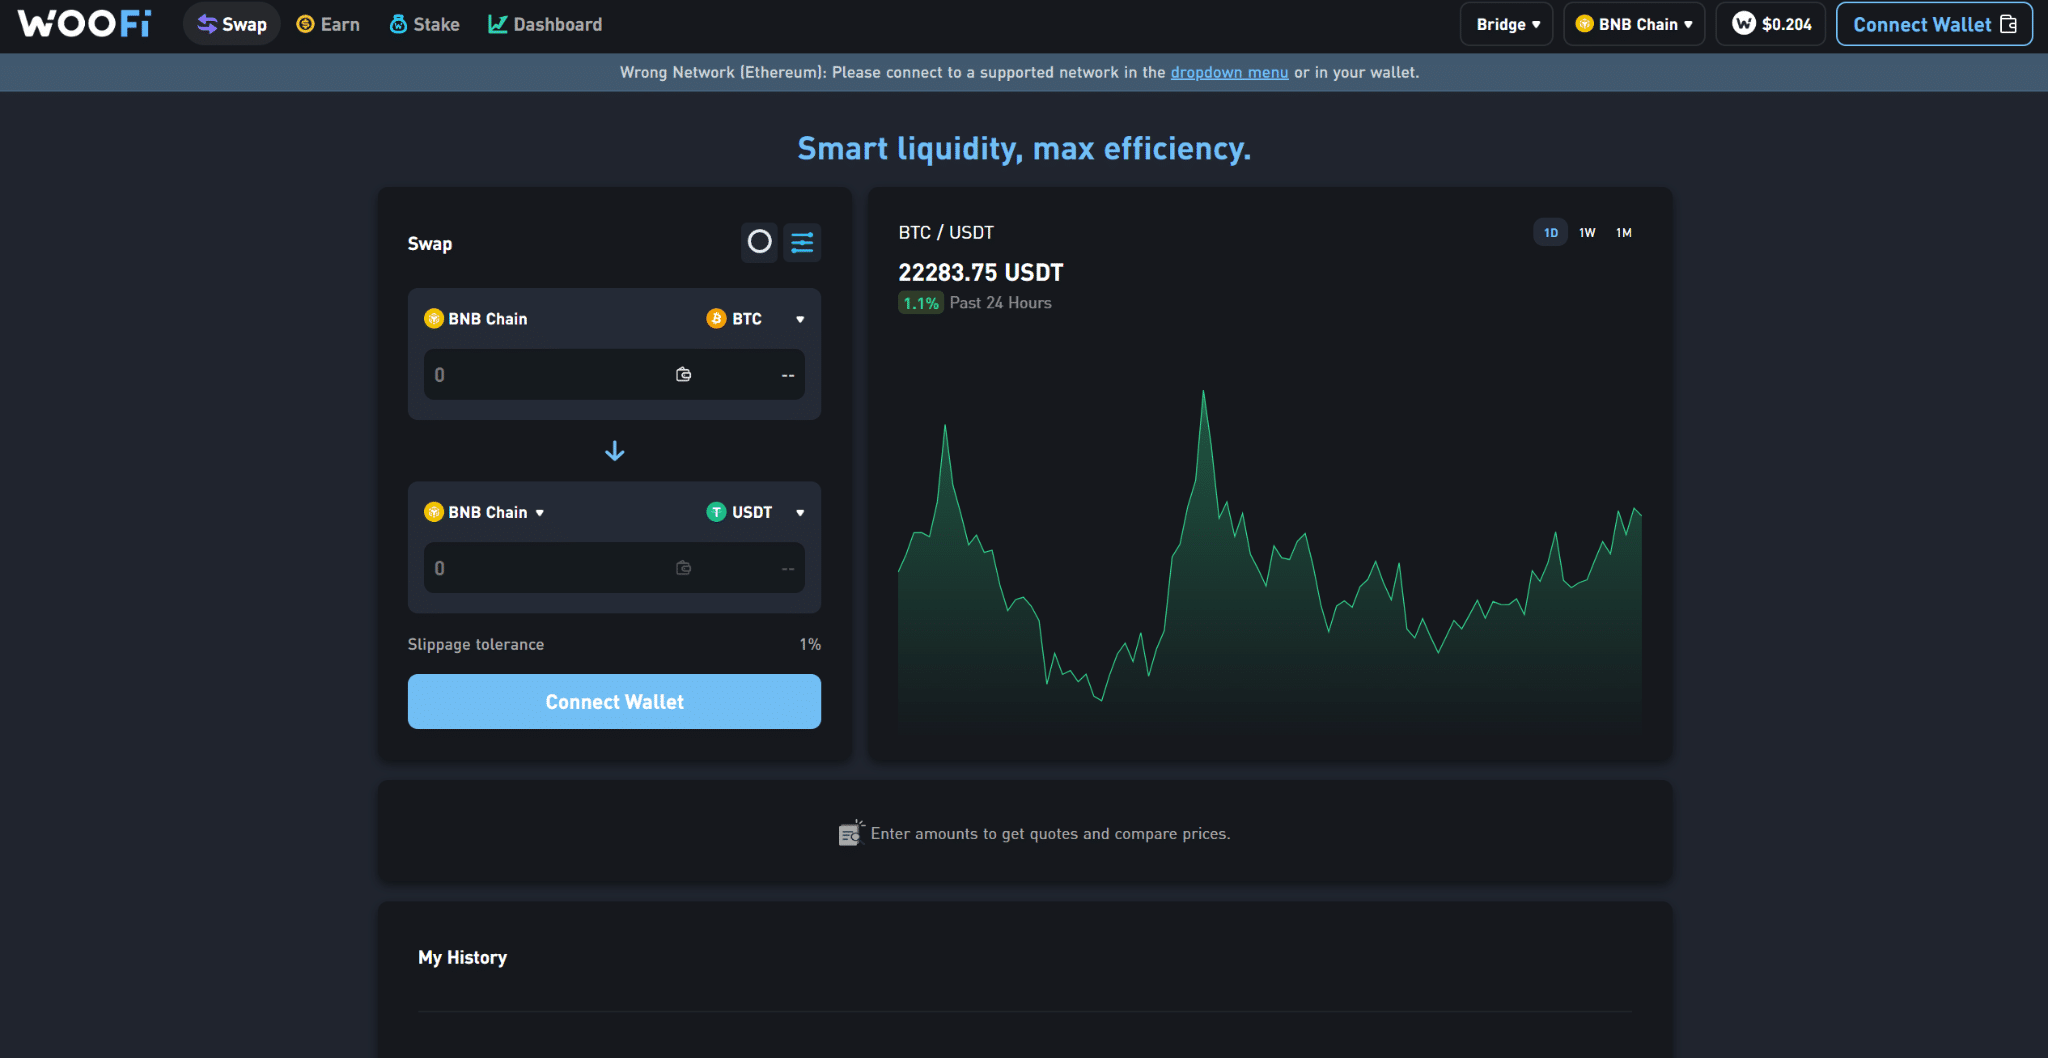Open the Stake tab
This screenshot has width=2048, height=1058.
[424, 24]
